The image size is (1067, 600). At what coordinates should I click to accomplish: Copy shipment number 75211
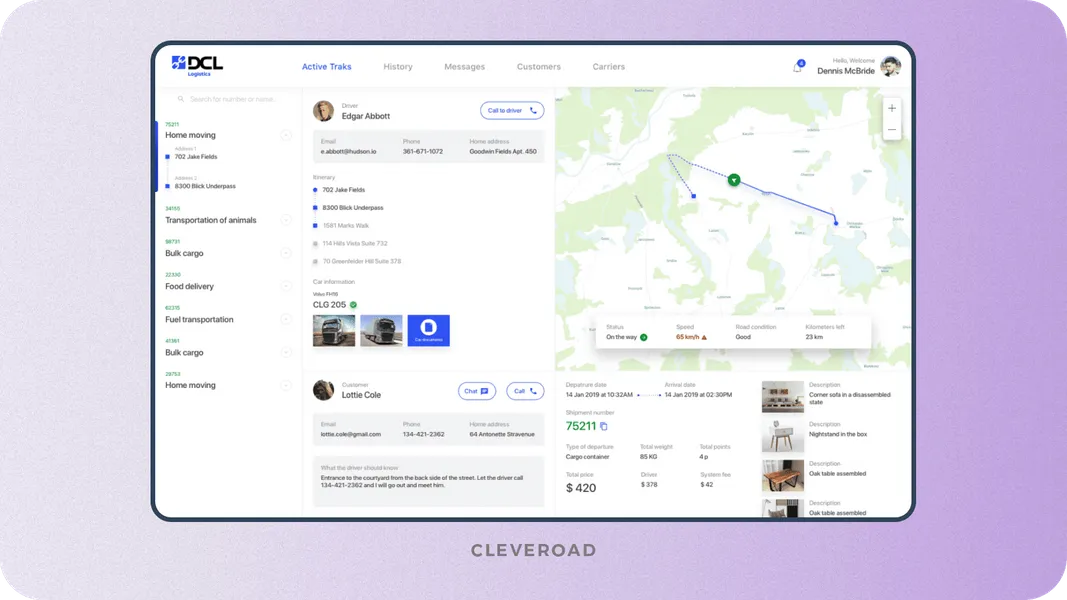tap(604, 427)
